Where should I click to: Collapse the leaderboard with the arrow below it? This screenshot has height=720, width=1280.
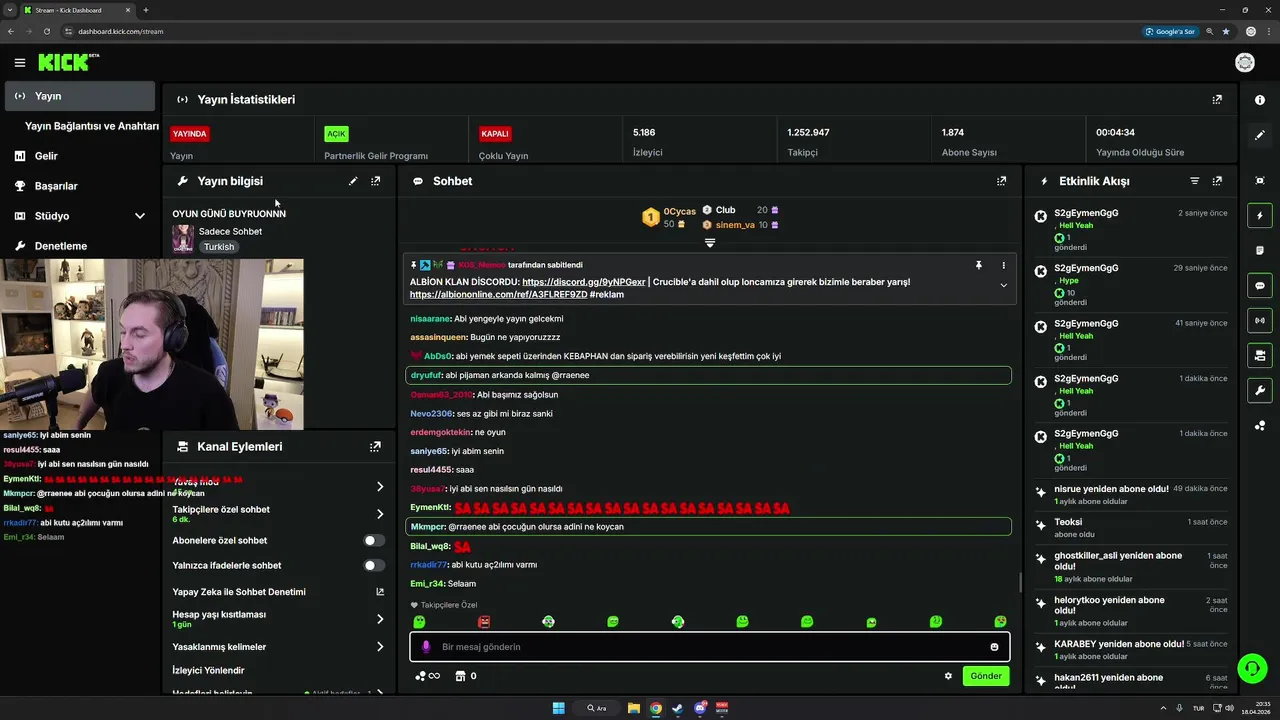coord(710,243)
